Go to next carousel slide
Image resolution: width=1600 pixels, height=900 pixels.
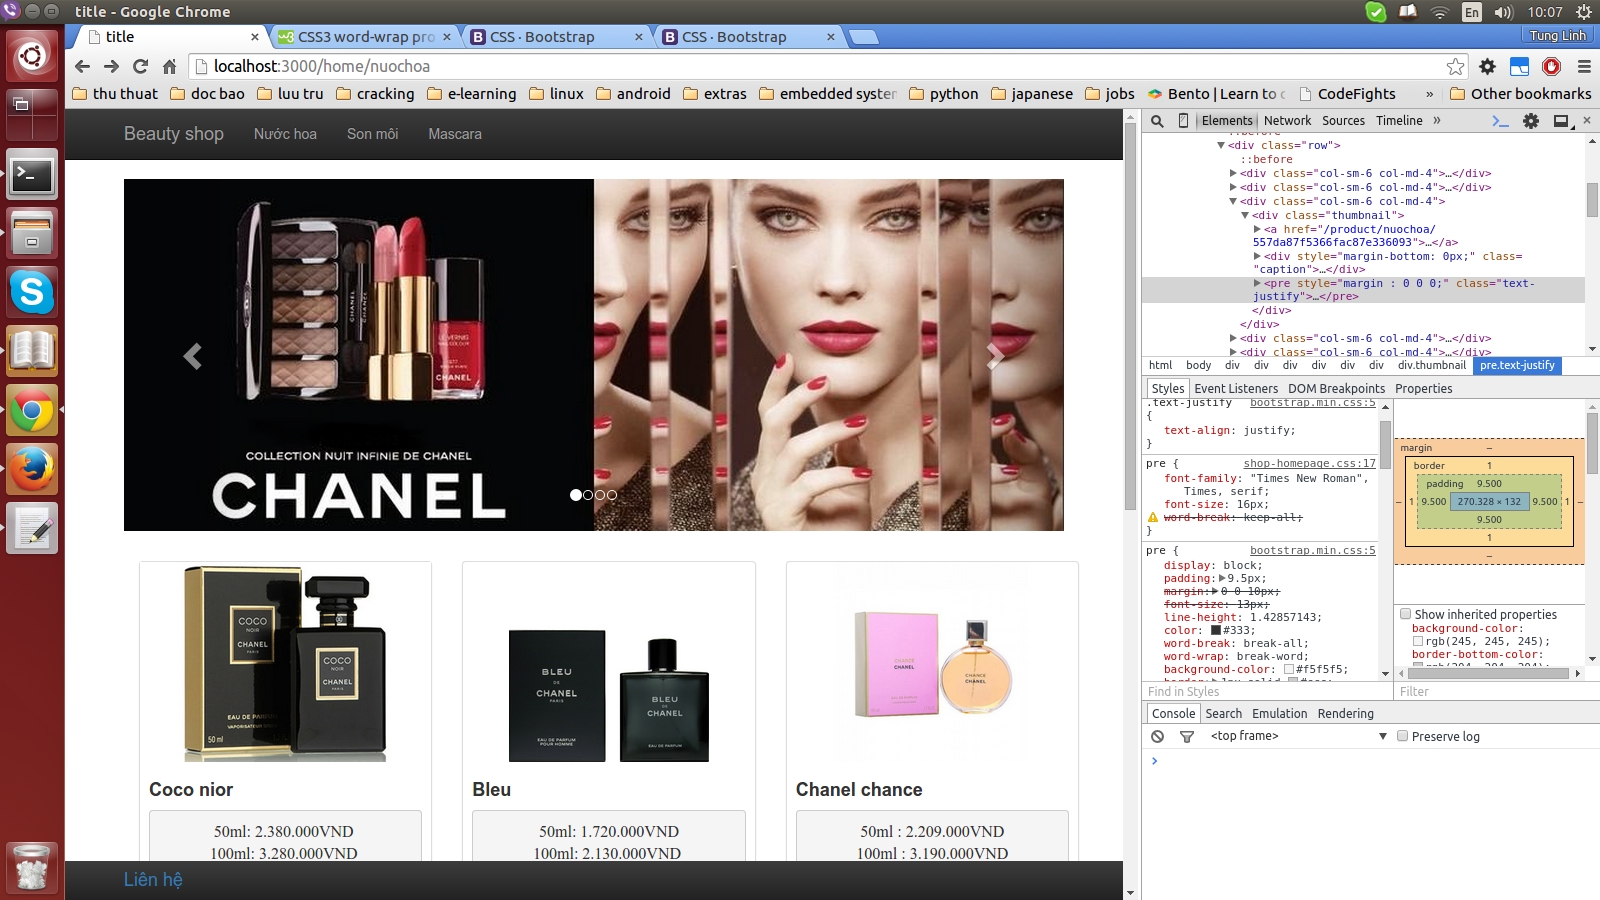click(x=995, y=356)
